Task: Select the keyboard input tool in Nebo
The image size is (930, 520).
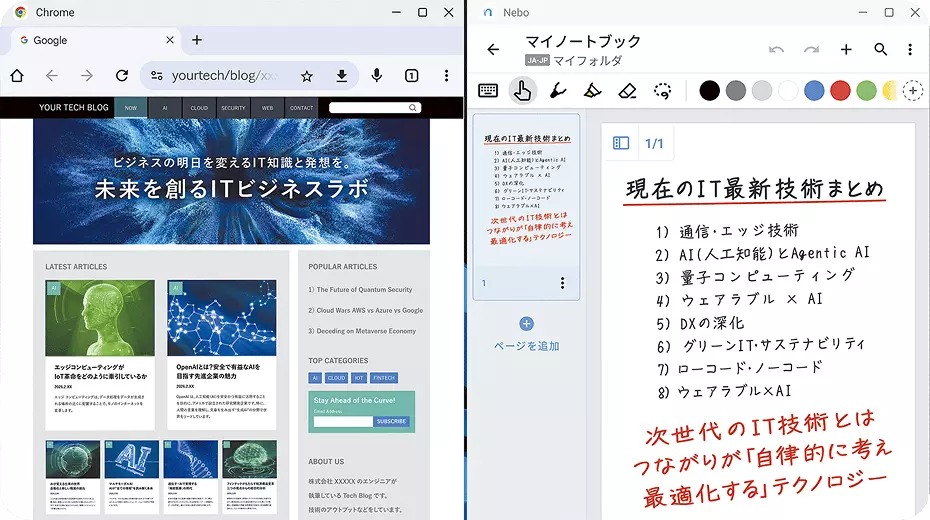Action: [x=488, y=91]
